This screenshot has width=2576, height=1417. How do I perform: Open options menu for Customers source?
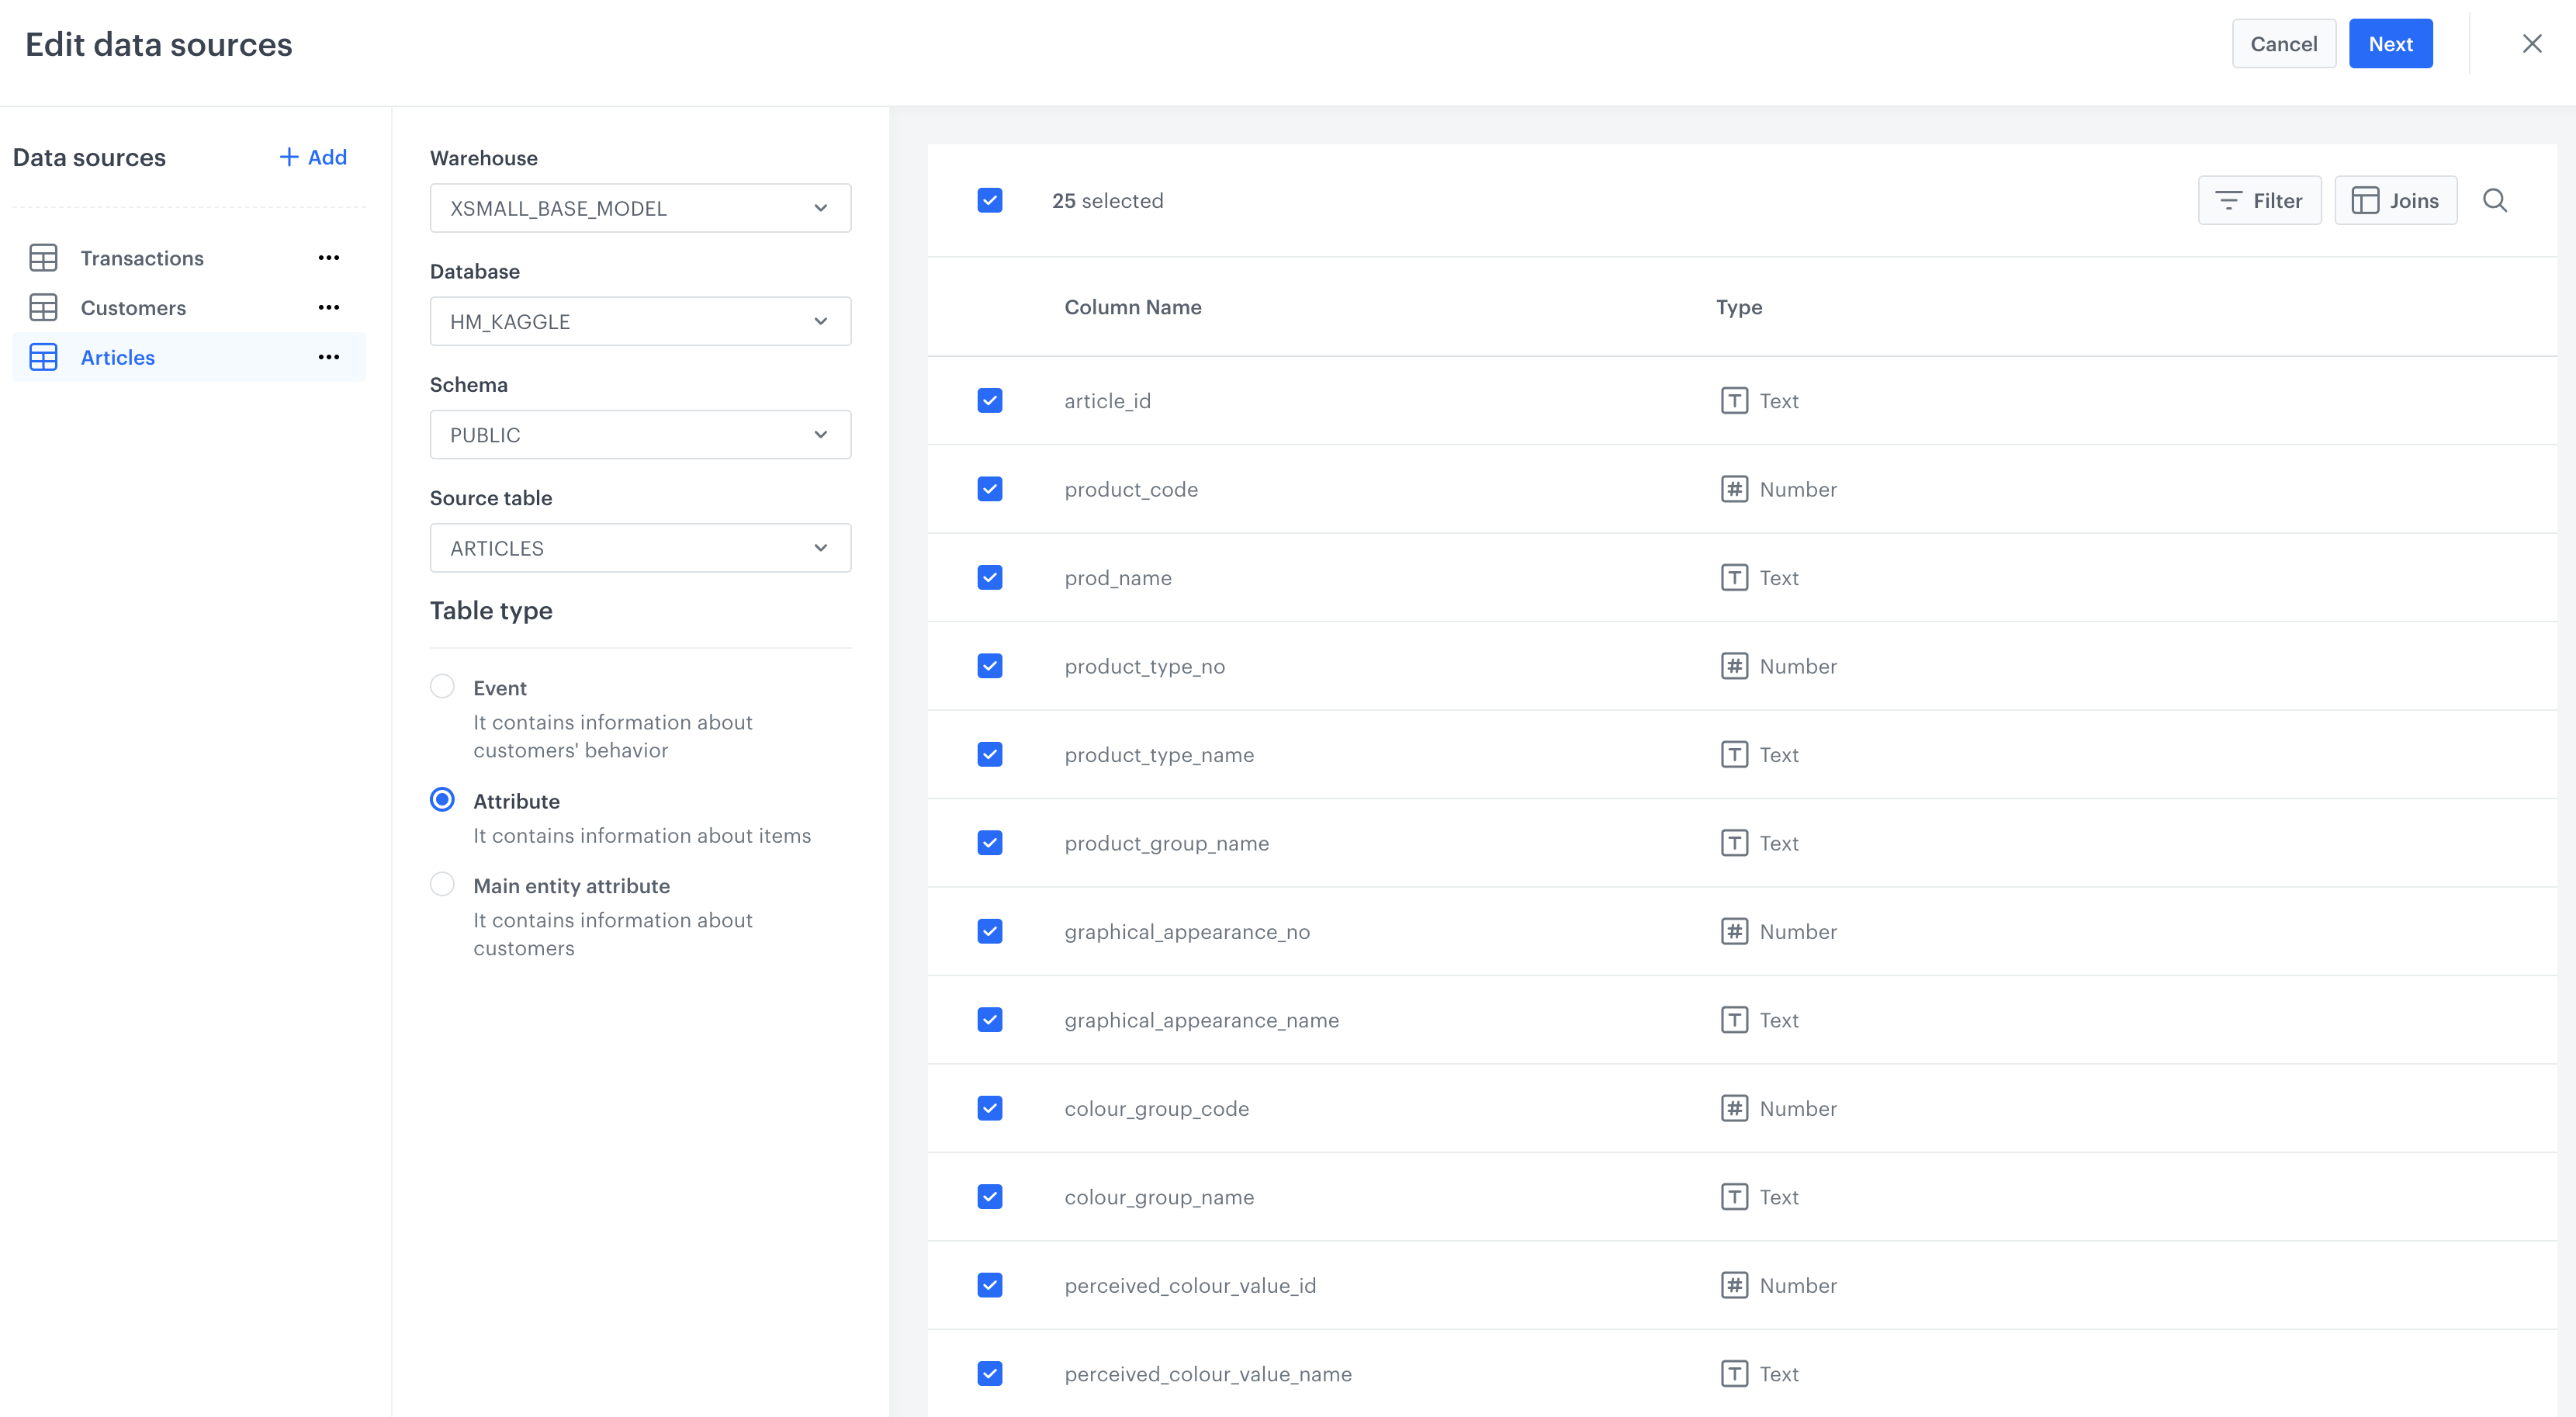coord(329,308)
